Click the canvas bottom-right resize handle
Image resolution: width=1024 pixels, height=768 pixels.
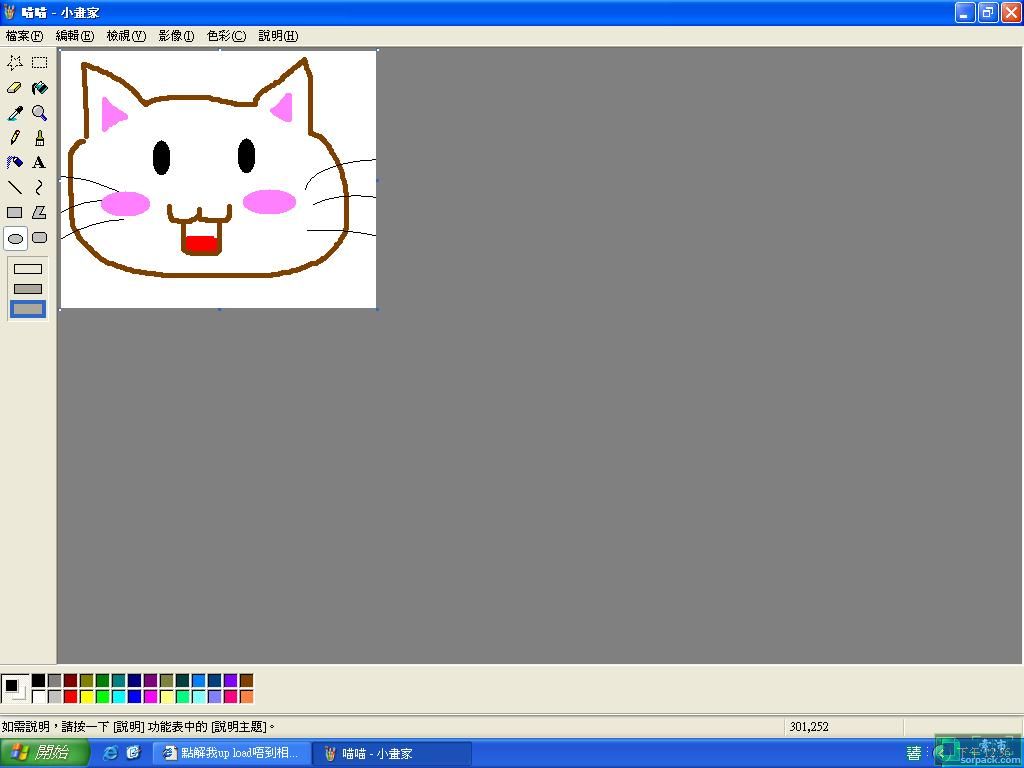[377, 309]
